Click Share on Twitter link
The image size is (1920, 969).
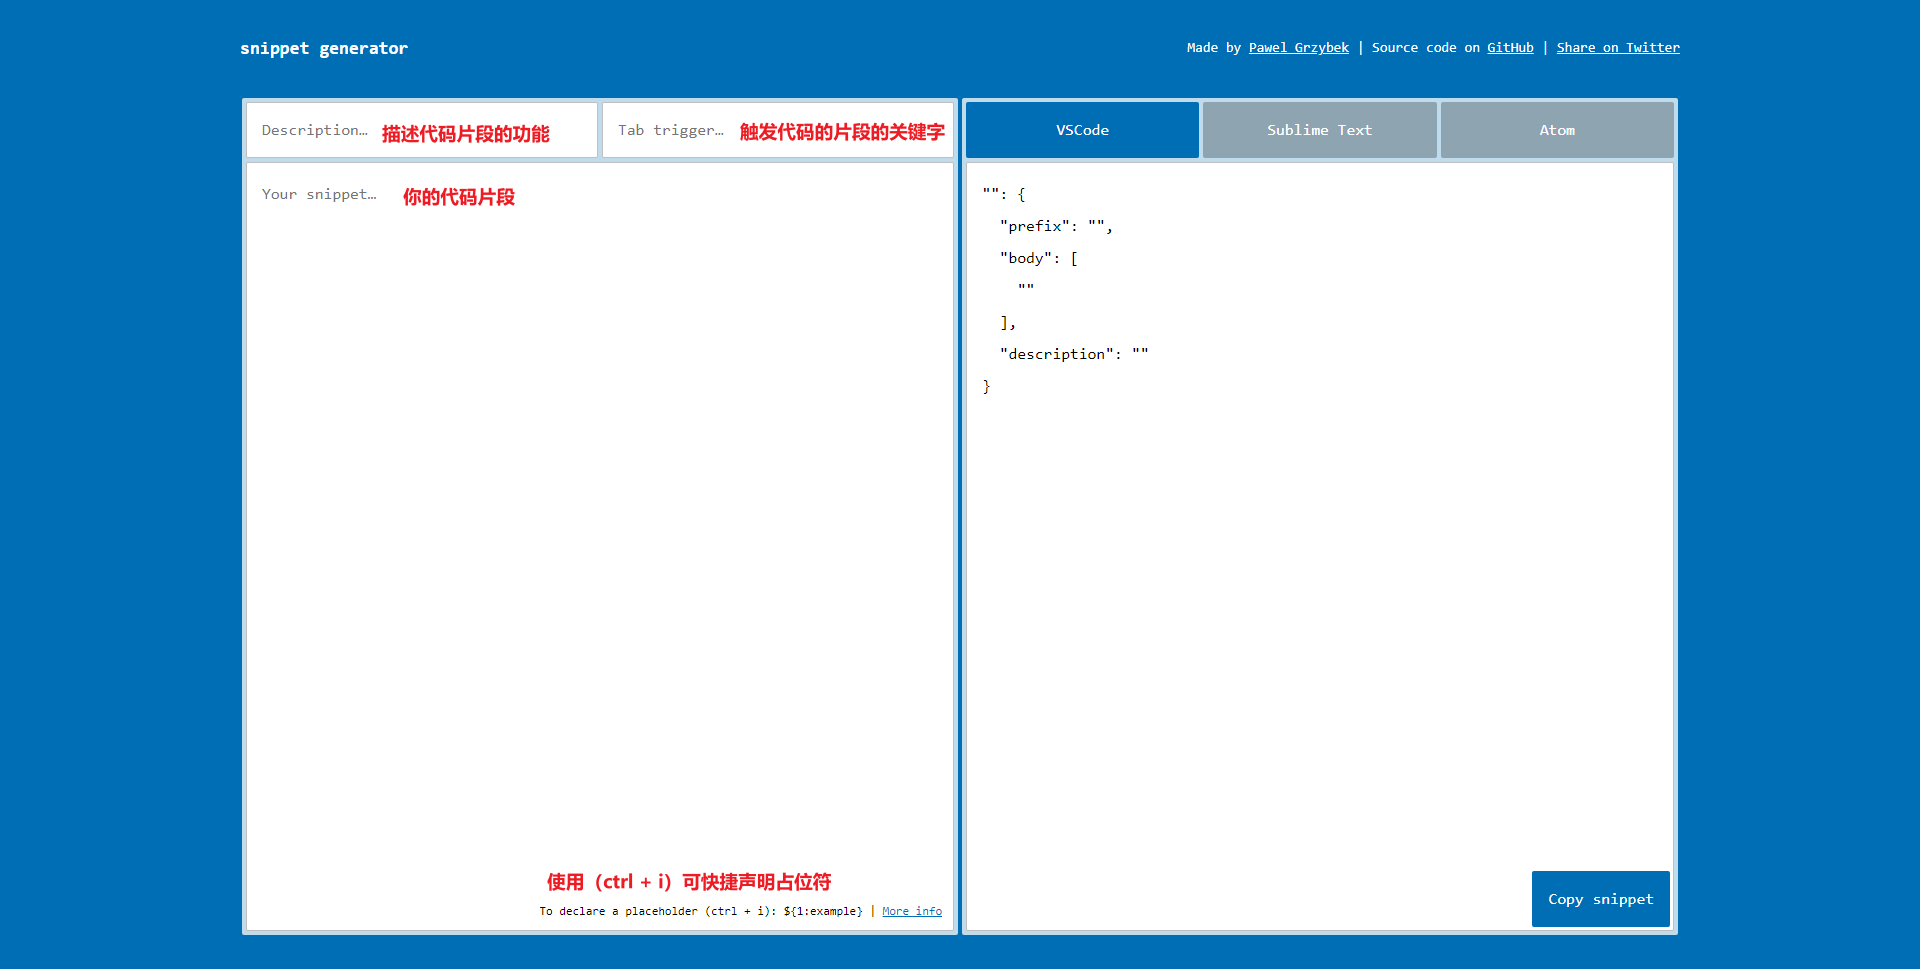point(1618,48)
